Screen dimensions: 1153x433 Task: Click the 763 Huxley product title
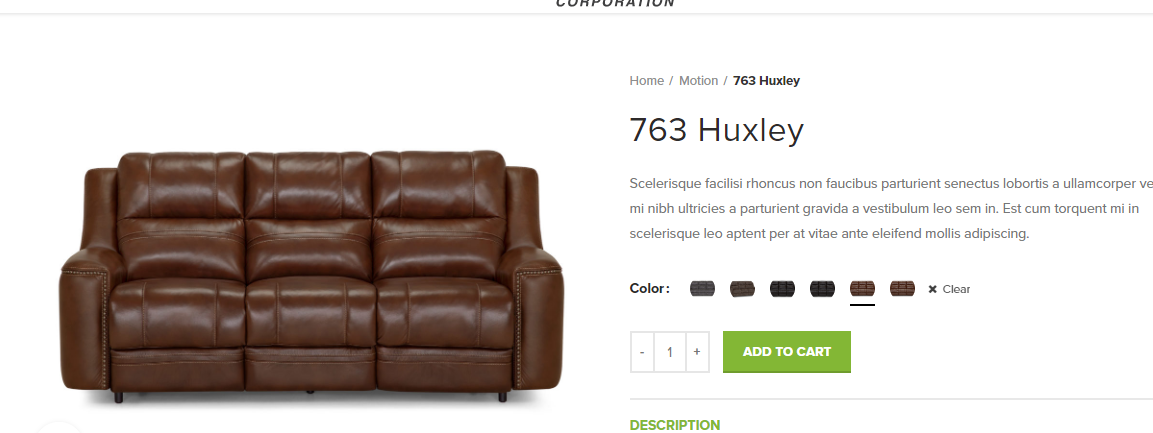point(717,131)
